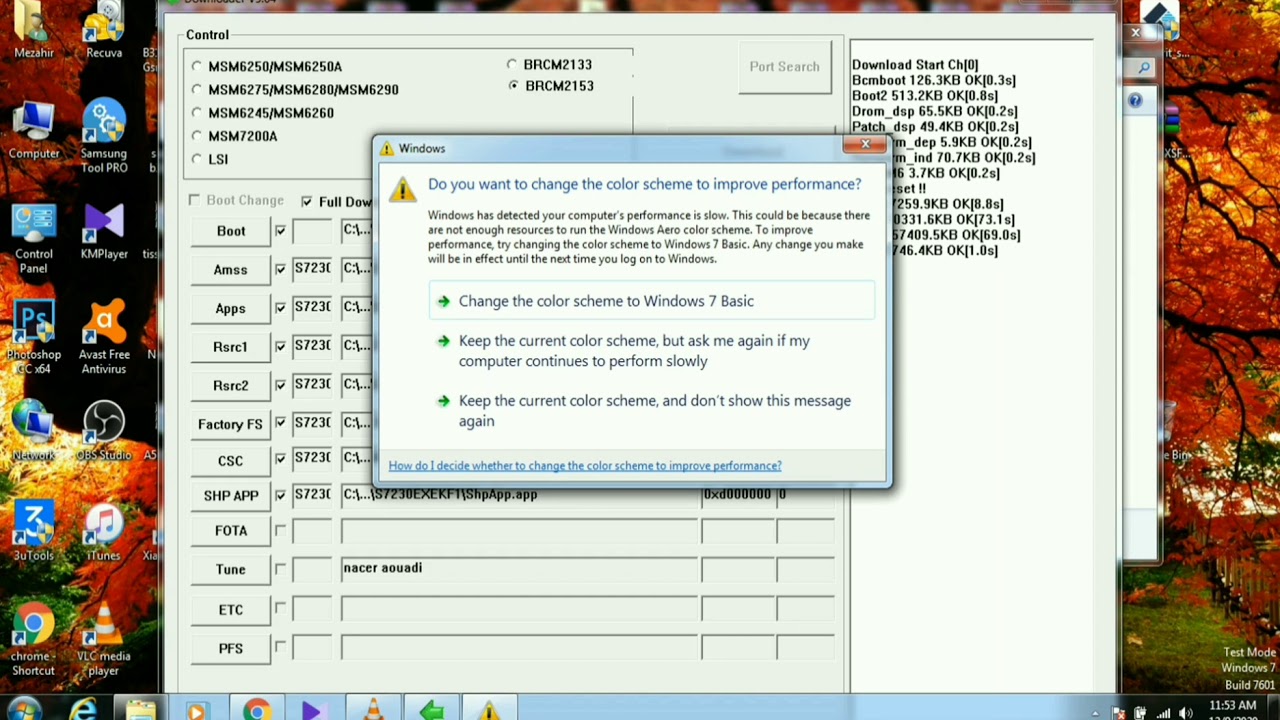Click the volume speaker tray icon
Screen dimensions: 1280x720
coord(1187,713)
